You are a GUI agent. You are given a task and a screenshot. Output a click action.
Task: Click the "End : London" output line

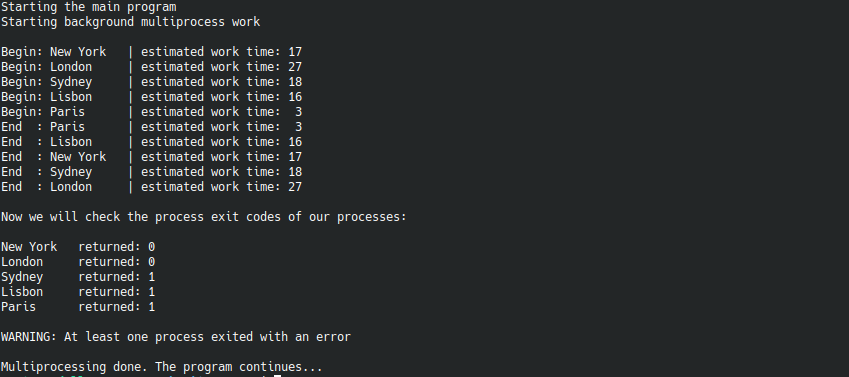[152, 187]
